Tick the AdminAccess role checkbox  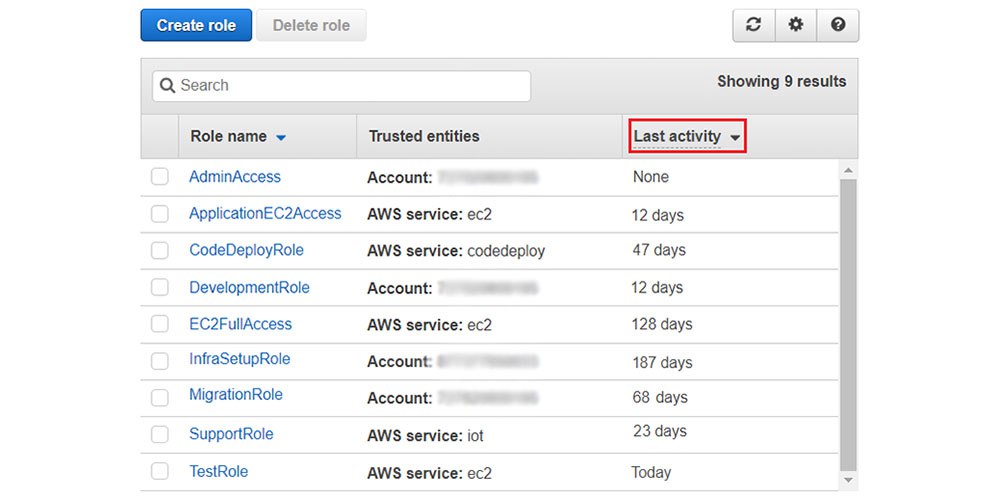[x=159, y=177]
